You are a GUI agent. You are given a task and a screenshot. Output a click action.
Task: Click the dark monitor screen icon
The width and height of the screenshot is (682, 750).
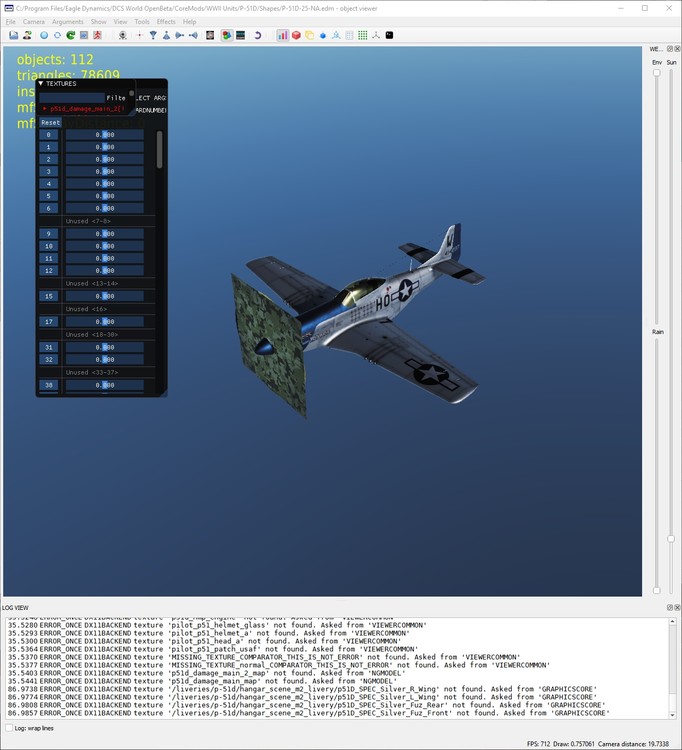pyautogui.click(x=241, y=35)
